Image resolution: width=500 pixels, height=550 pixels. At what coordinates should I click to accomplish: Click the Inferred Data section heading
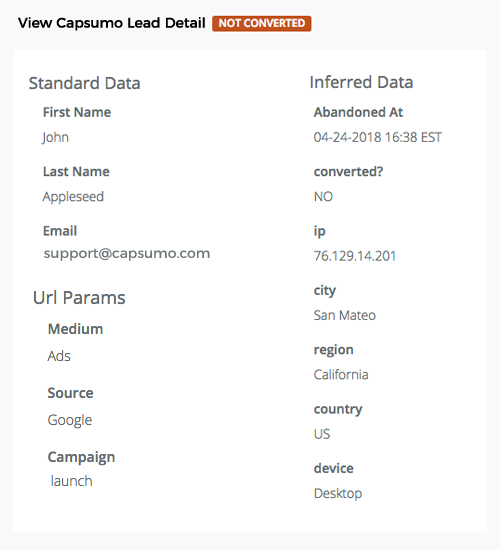tap(361, 82)
